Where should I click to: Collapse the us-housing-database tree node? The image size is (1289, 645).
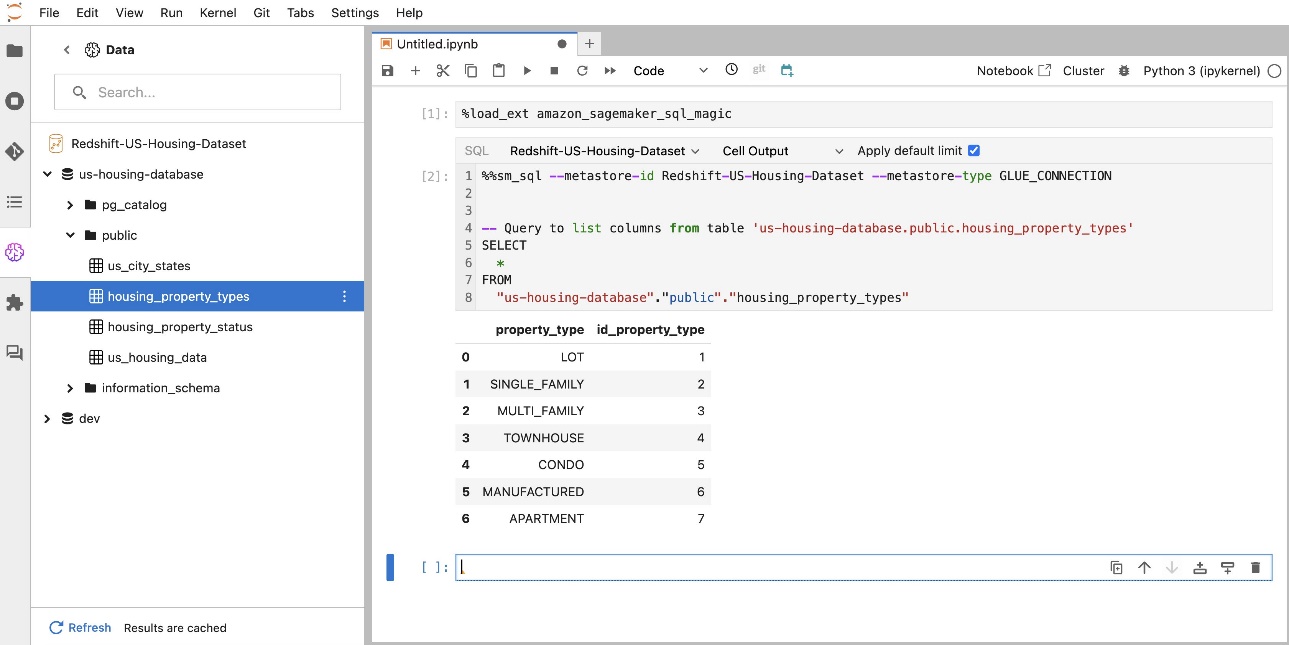(47, 175)
